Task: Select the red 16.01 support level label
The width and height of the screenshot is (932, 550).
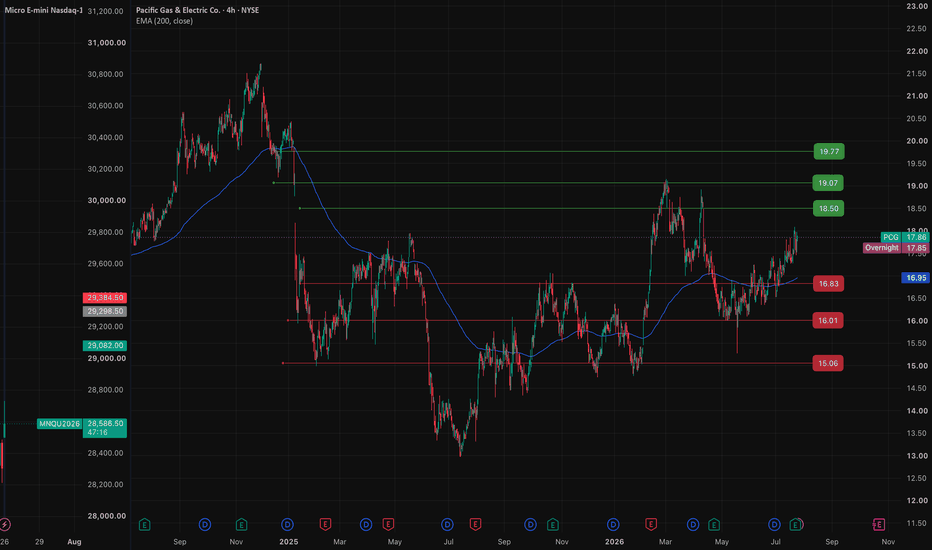Action: tap(827, 320)
